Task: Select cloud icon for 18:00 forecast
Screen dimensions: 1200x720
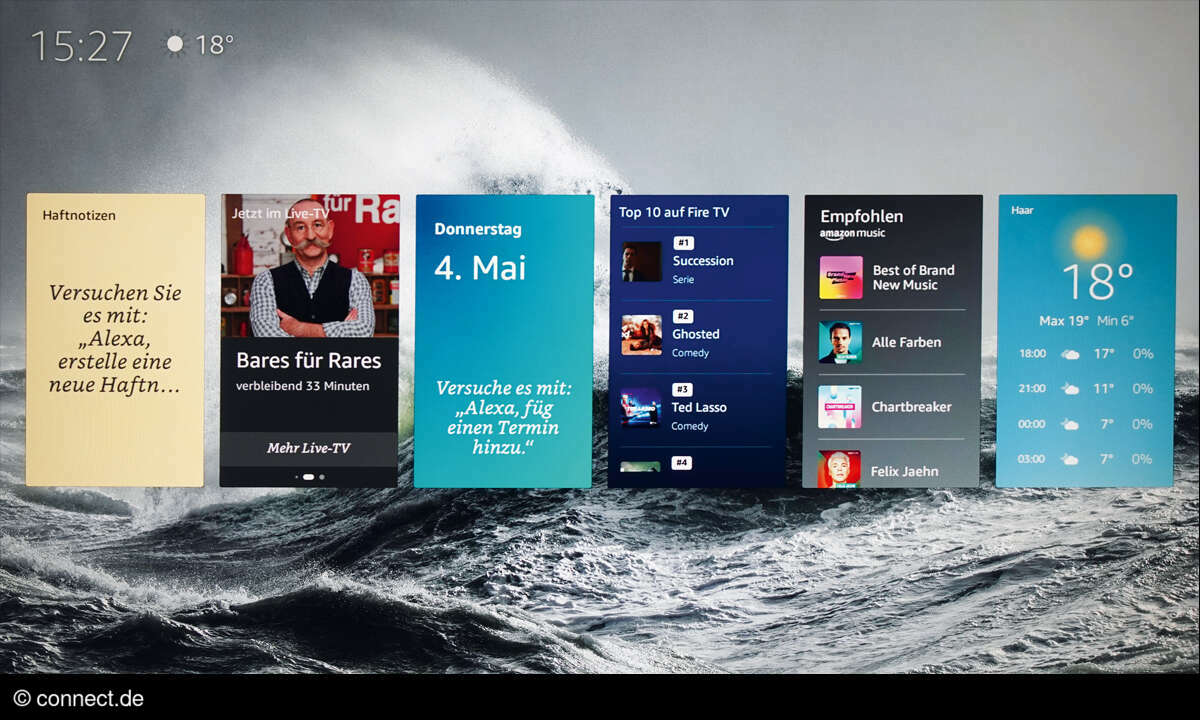Action: coord(1070,354)
